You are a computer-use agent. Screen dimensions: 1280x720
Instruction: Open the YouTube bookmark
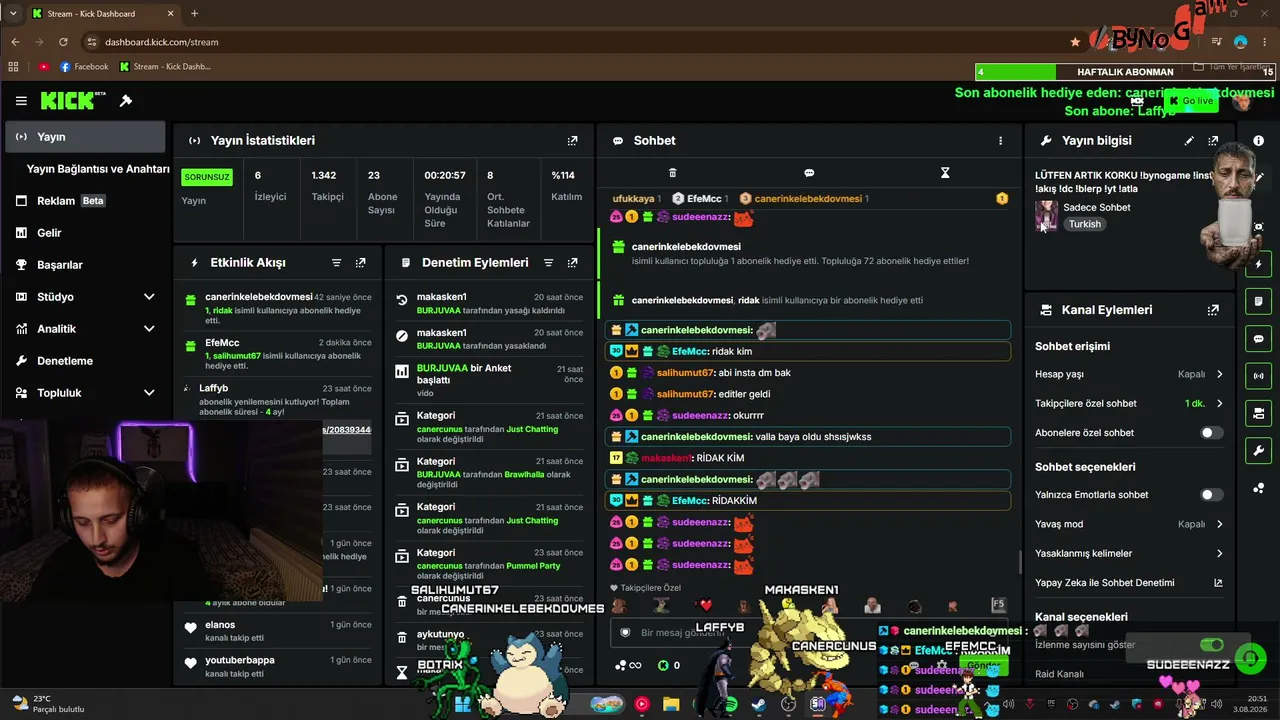43,67
